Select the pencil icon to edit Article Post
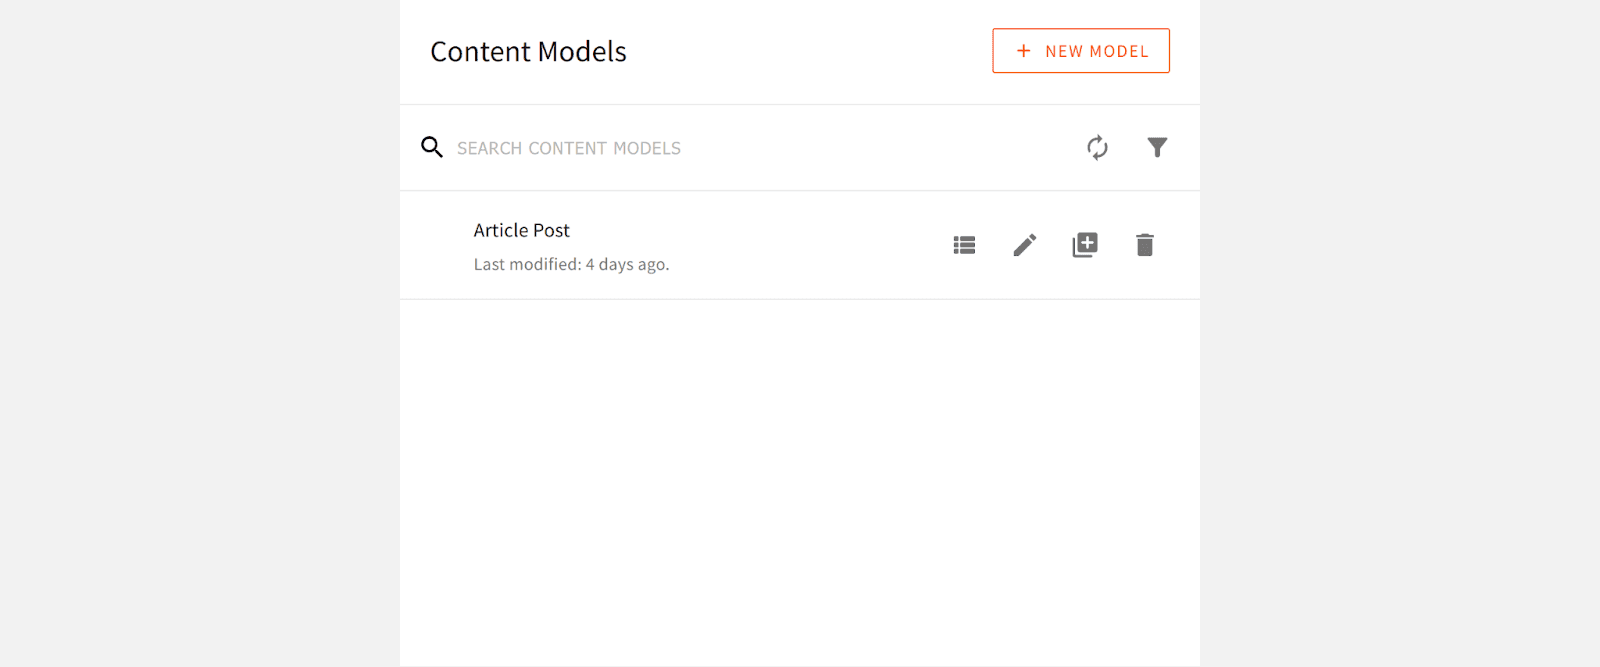The height and width of the screenshot is (667, 1600). pyautogui.click(x=1023, y=244)
